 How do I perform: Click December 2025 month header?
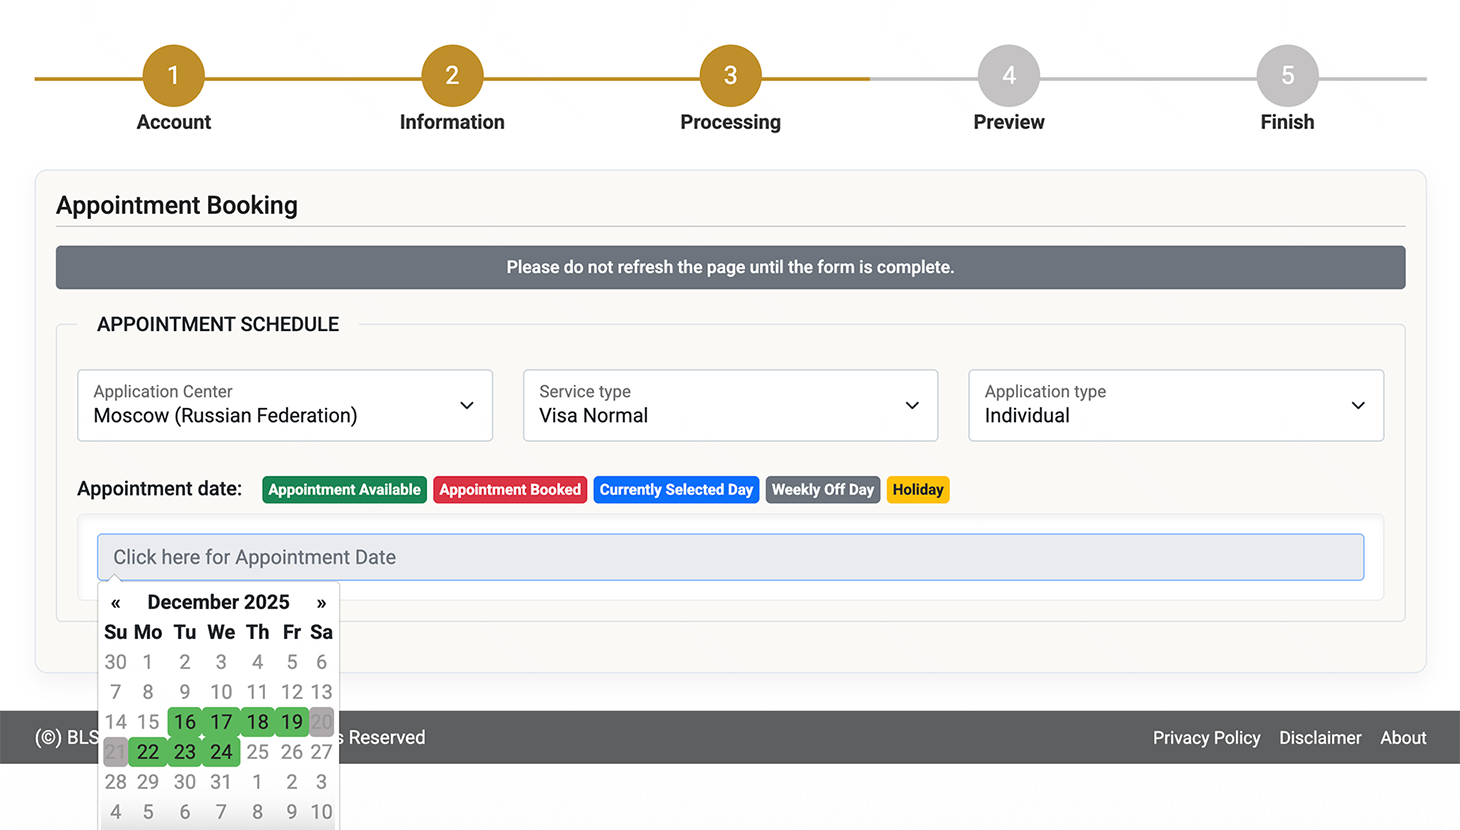click(218, 602)
